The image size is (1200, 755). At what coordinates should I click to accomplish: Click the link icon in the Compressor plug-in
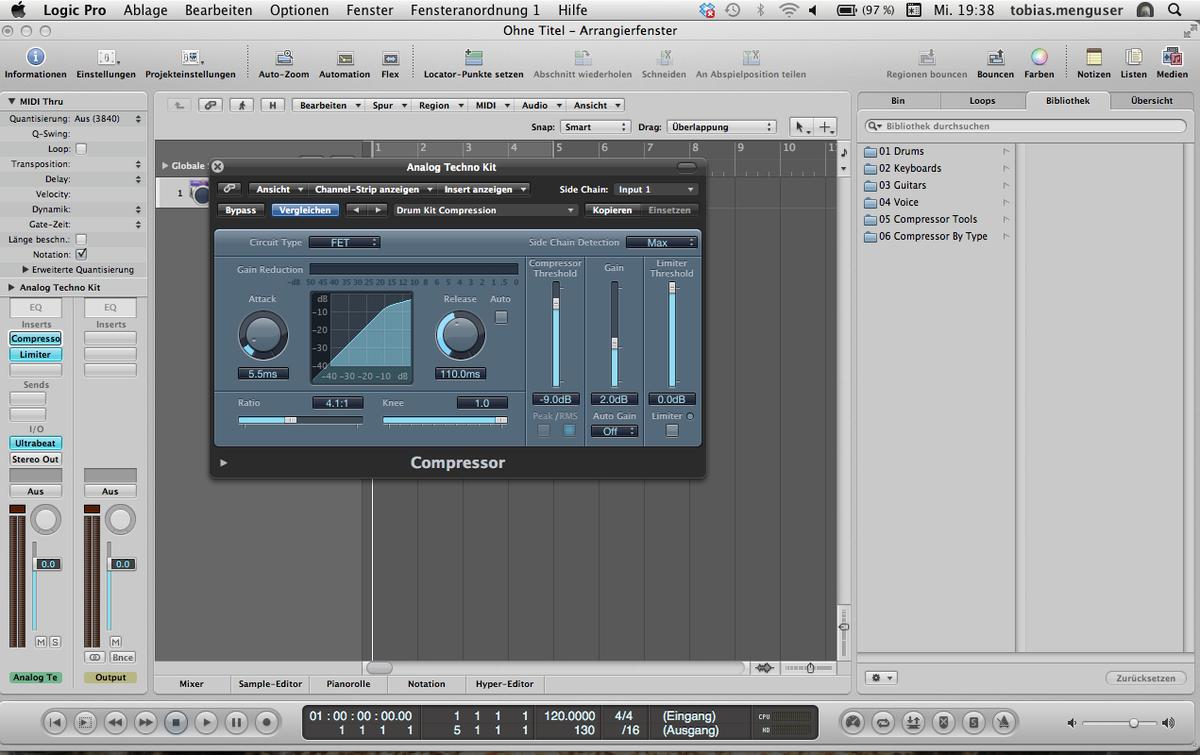[x=229, y=189]
